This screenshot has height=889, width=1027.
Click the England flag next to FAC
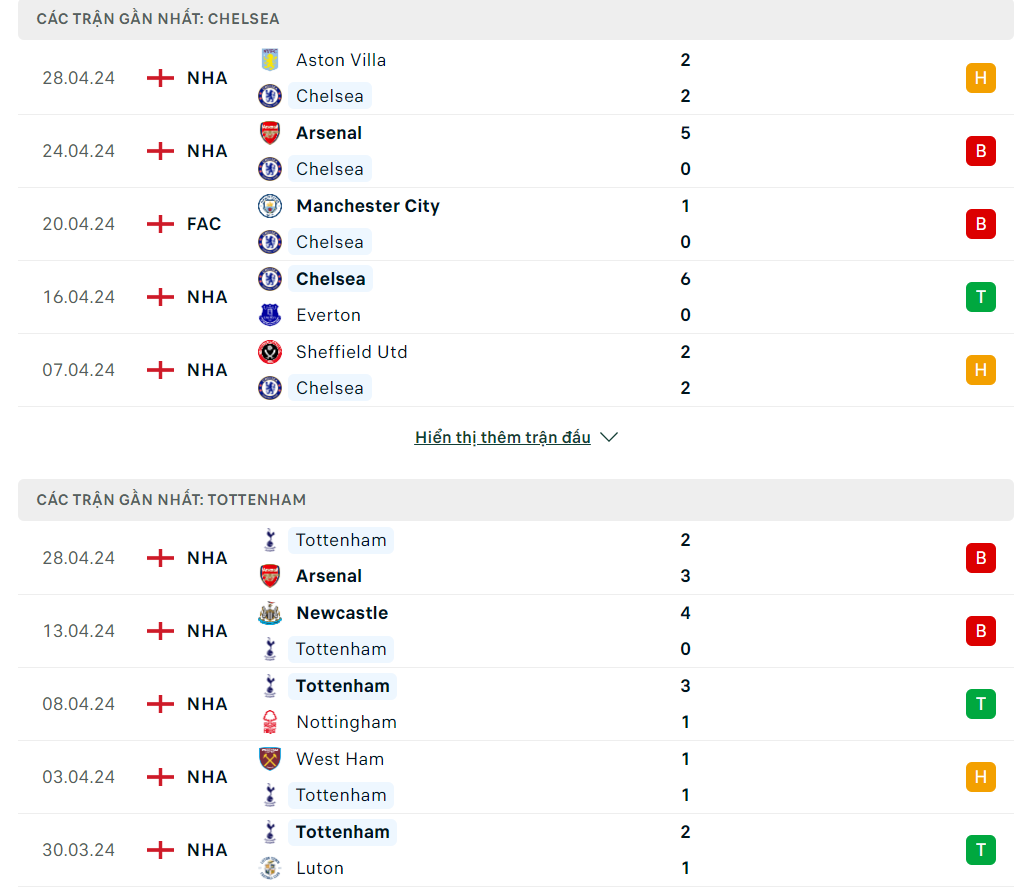click(x=160, y=224)
